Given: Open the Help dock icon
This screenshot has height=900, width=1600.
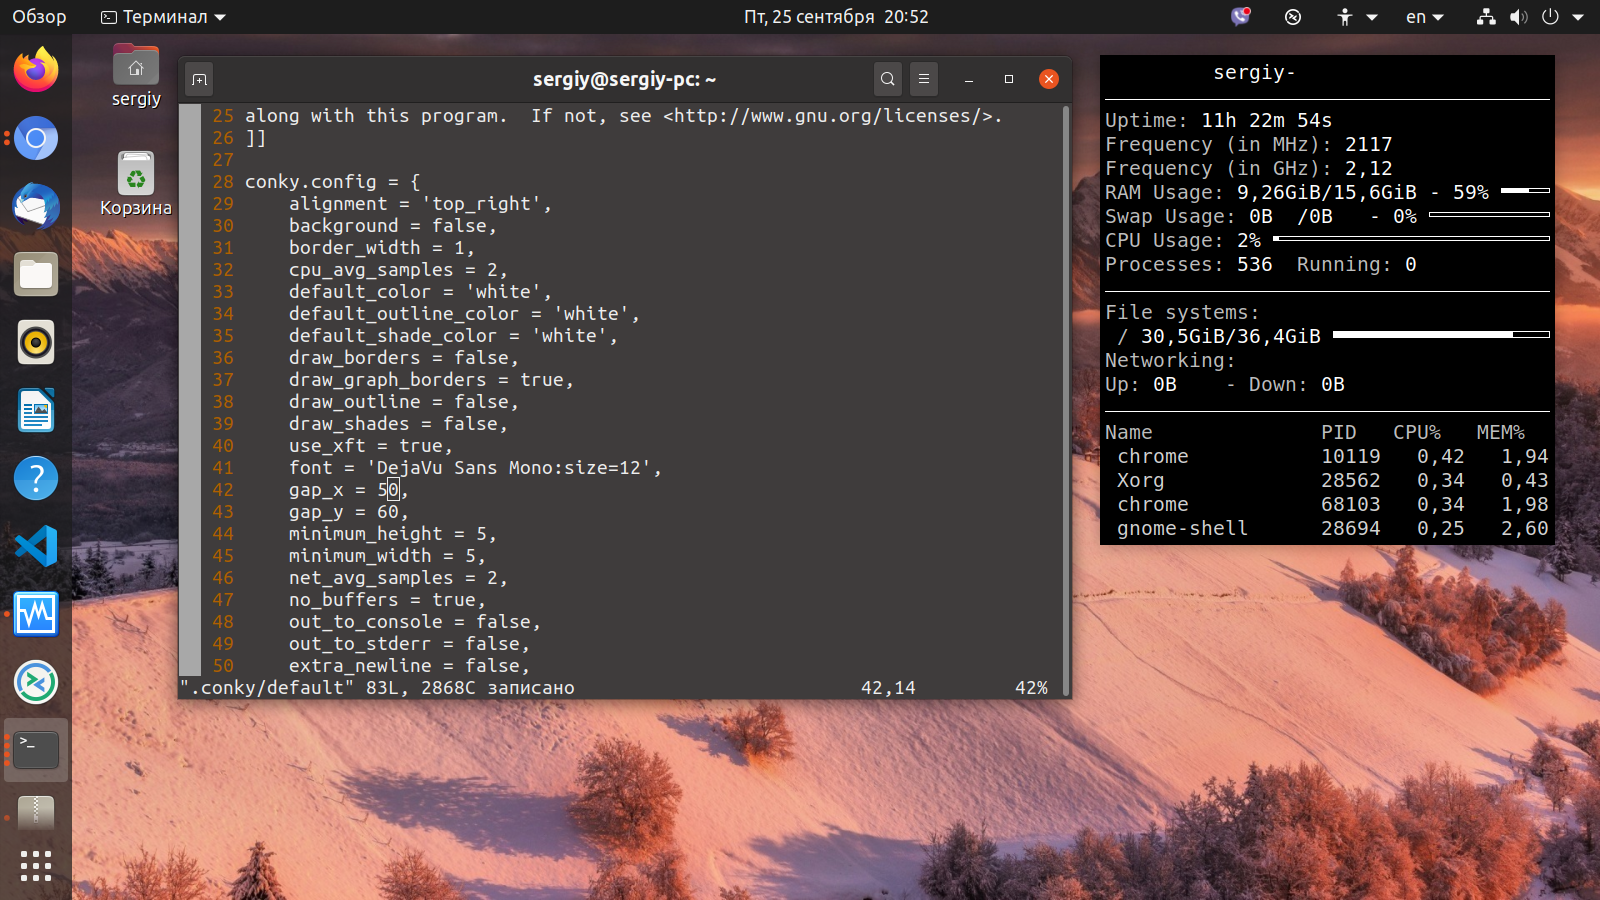Looking at the screenshot, I should [36, 478].
